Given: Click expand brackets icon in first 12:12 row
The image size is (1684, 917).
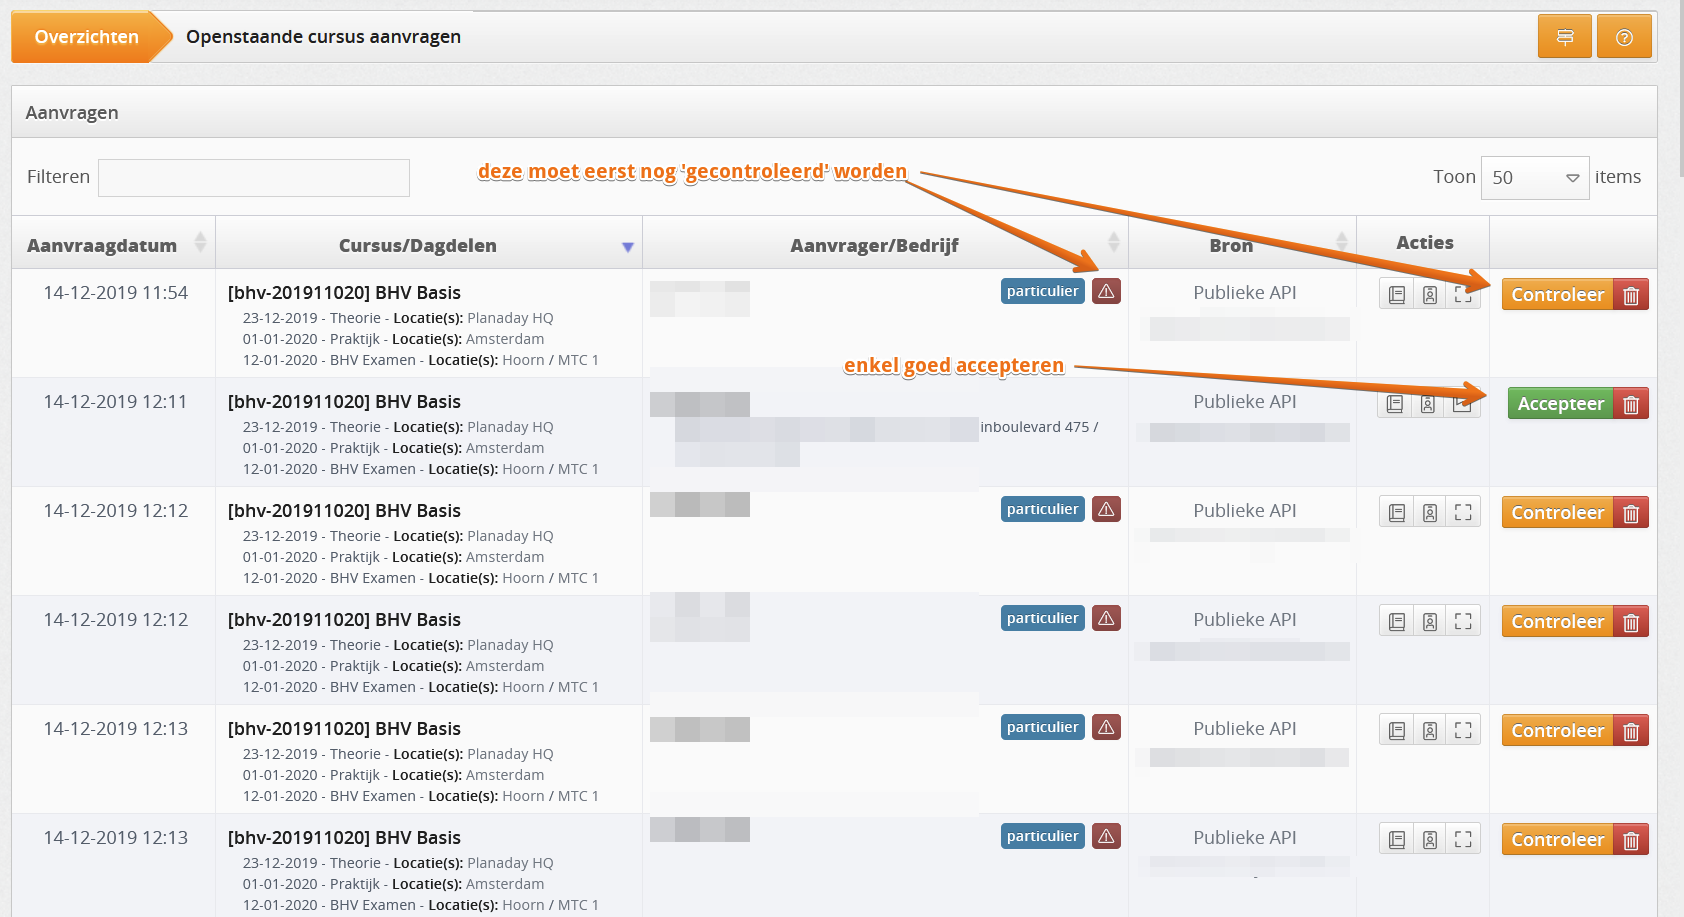Looking at the screenshot, I should coord(1463,513).
